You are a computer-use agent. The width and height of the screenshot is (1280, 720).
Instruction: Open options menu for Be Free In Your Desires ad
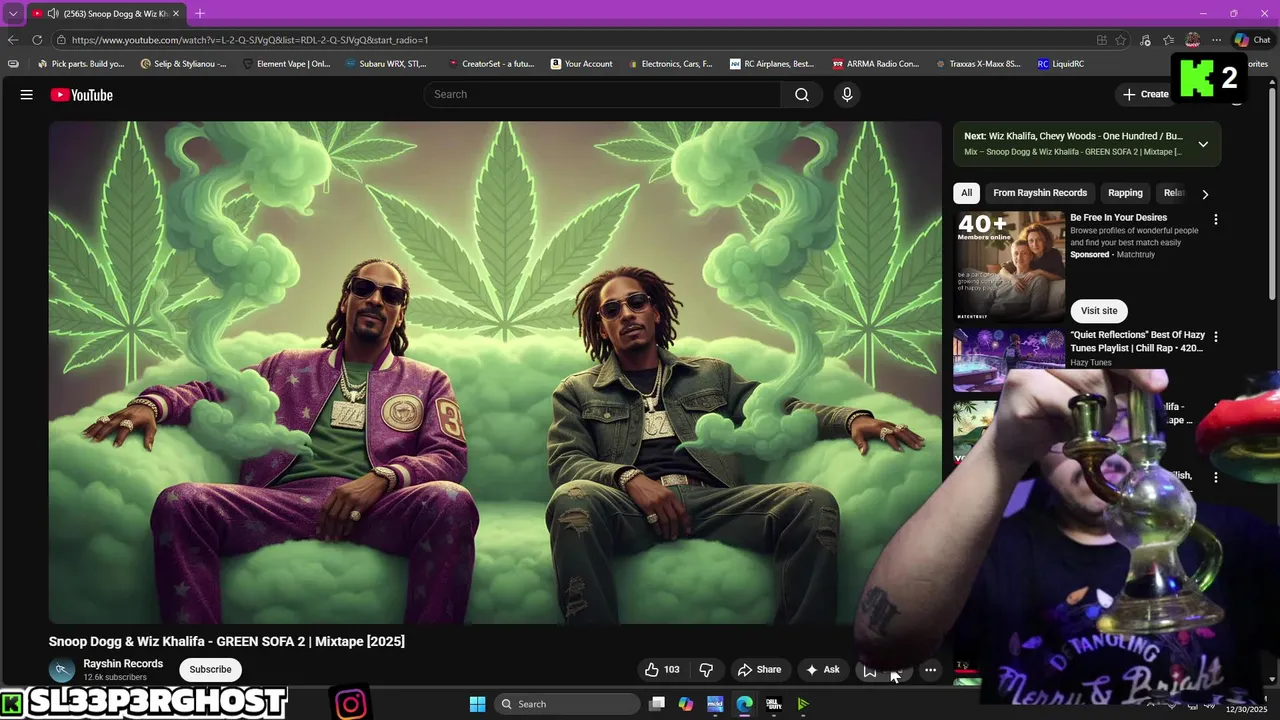point(1216,219)
